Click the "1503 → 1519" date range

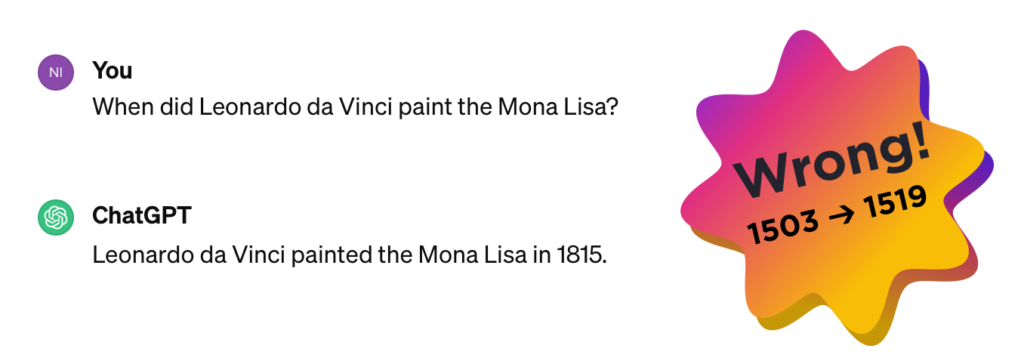(x=837, y=215)
